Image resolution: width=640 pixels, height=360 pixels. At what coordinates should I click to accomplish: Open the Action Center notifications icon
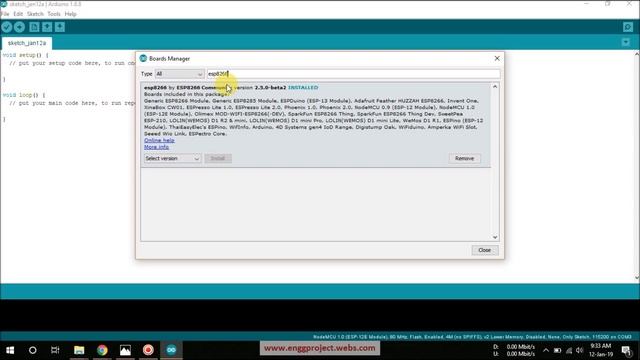(x=627, y=350)
